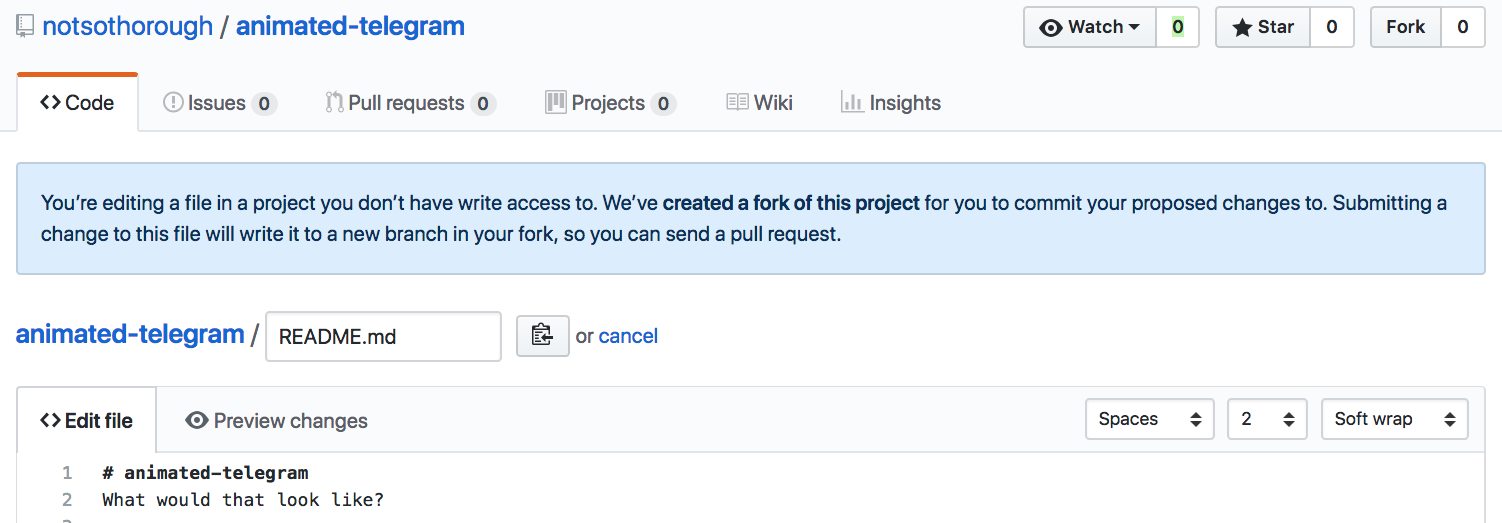This screenshot has height=523, width=1502.
Task: Click the Projects board icon
Action: (556, 102)
